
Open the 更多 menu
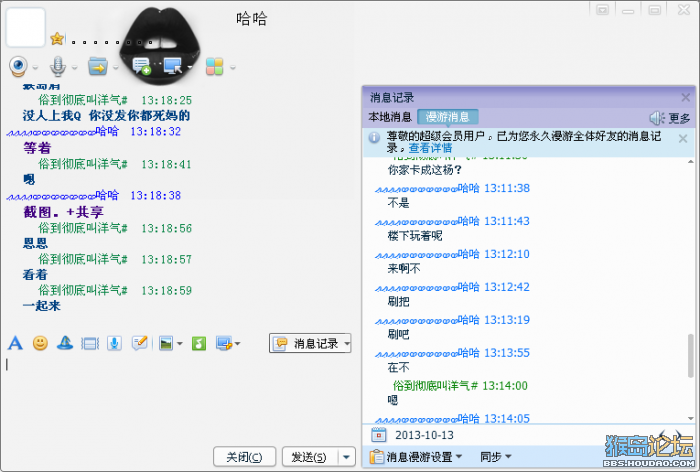click(x=679, y=118)
